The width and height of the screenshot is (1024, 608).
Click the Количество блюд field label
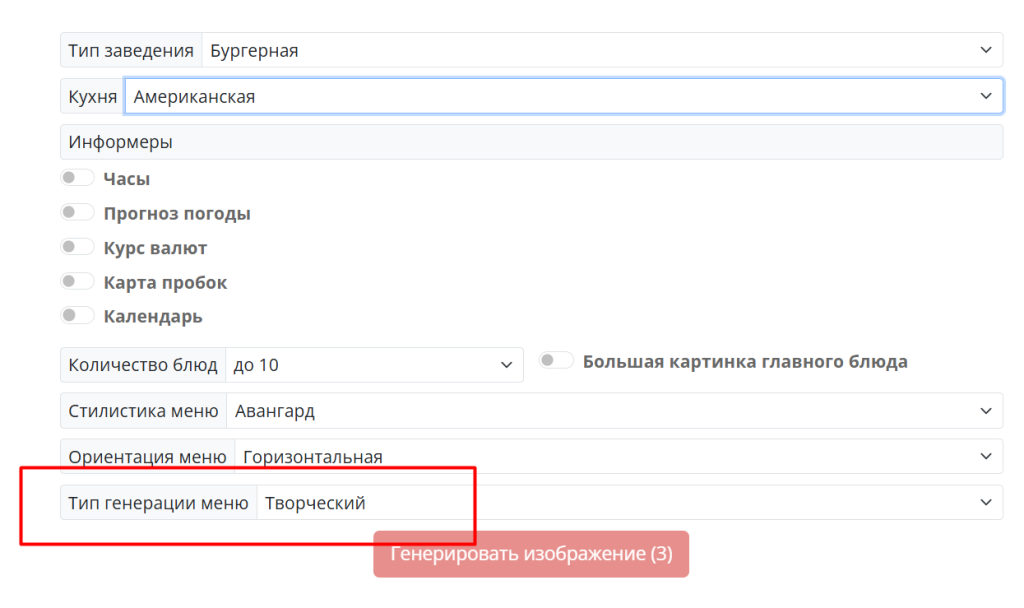(143, 365)
